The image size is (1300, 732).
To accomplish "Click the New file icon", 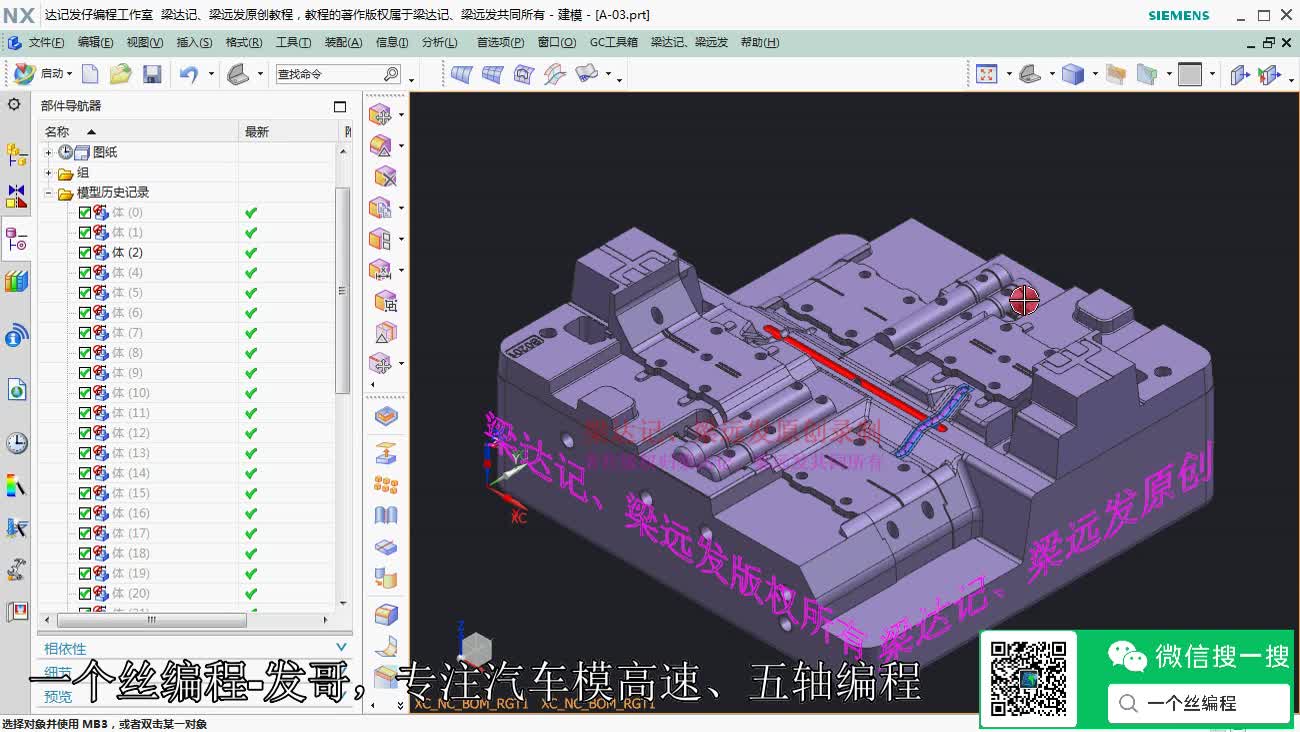I will pos(90,74).
